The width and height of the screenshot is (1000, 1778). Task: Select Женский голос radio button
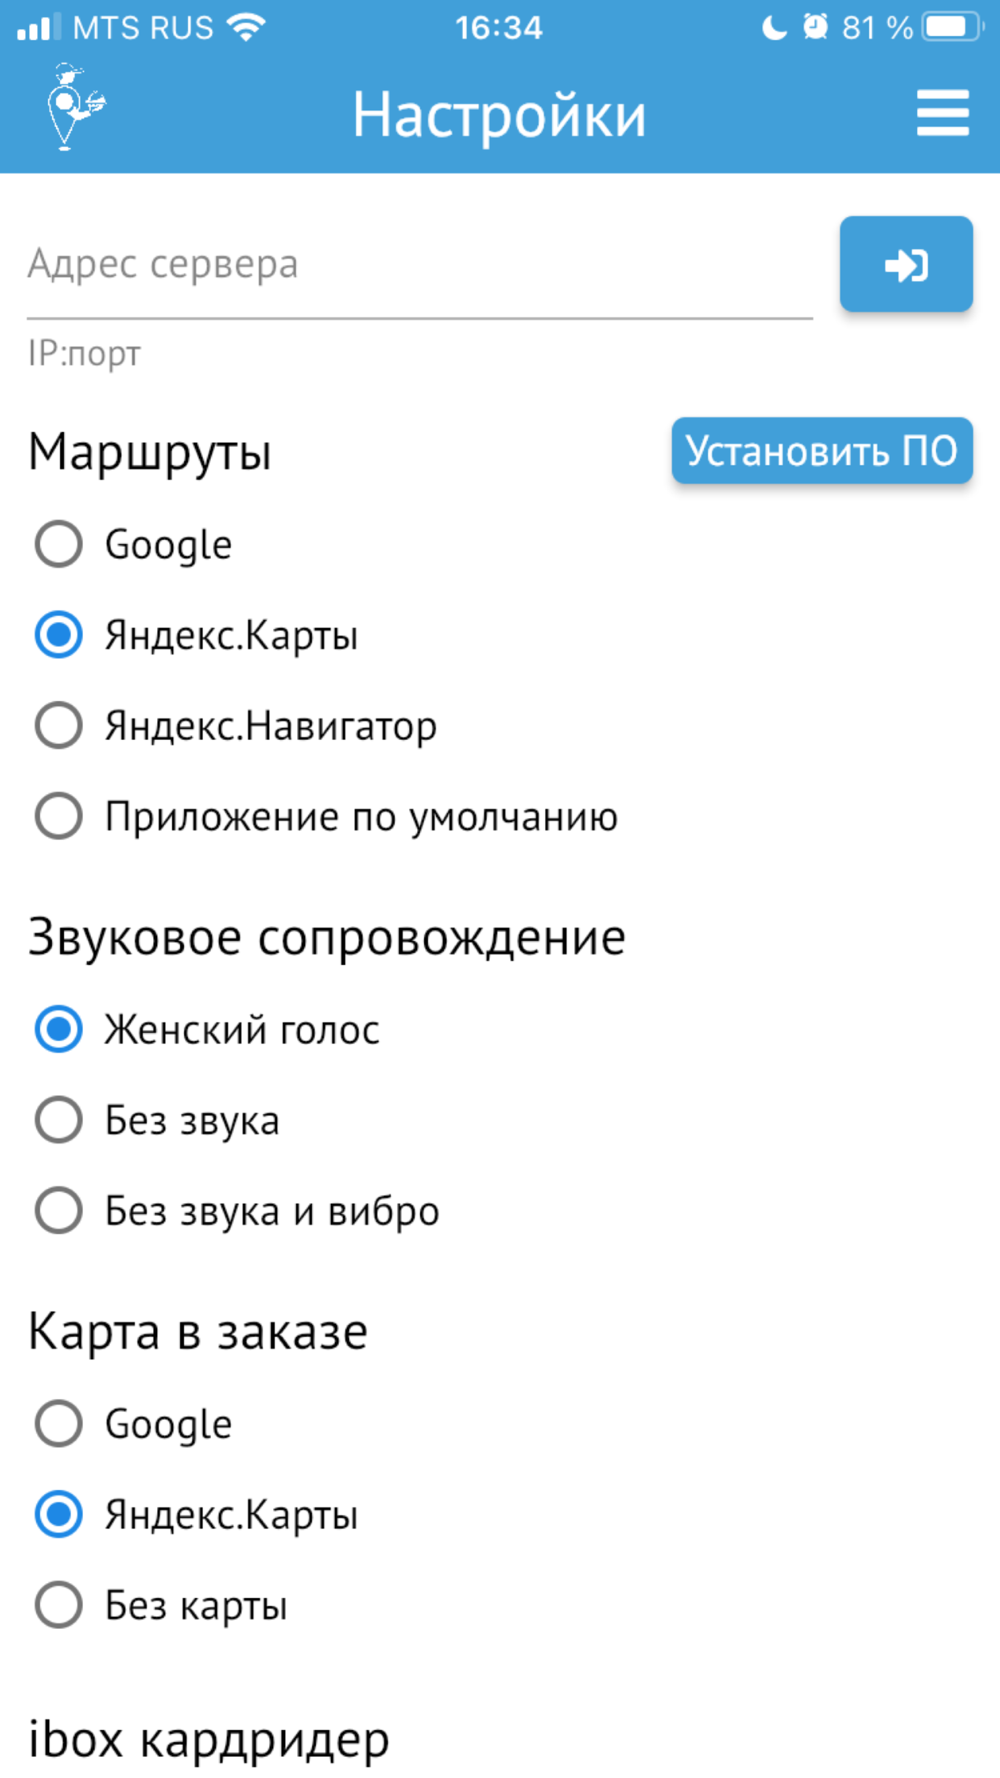(x=59, y=1029)
